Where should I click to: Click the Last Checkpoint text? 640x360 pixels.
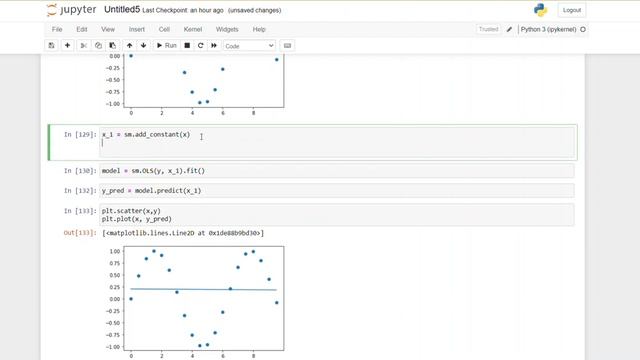183,11
